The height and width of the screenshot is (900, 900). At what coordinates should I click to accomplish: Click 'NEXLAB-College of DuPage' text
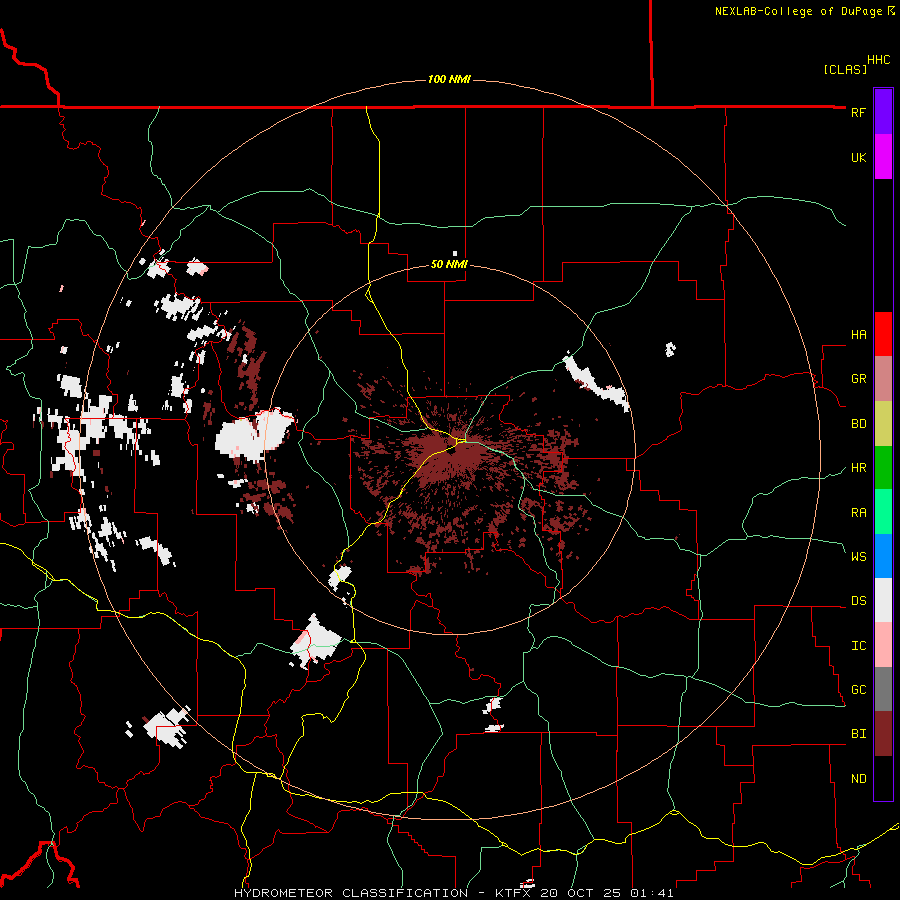pos(798,11)
